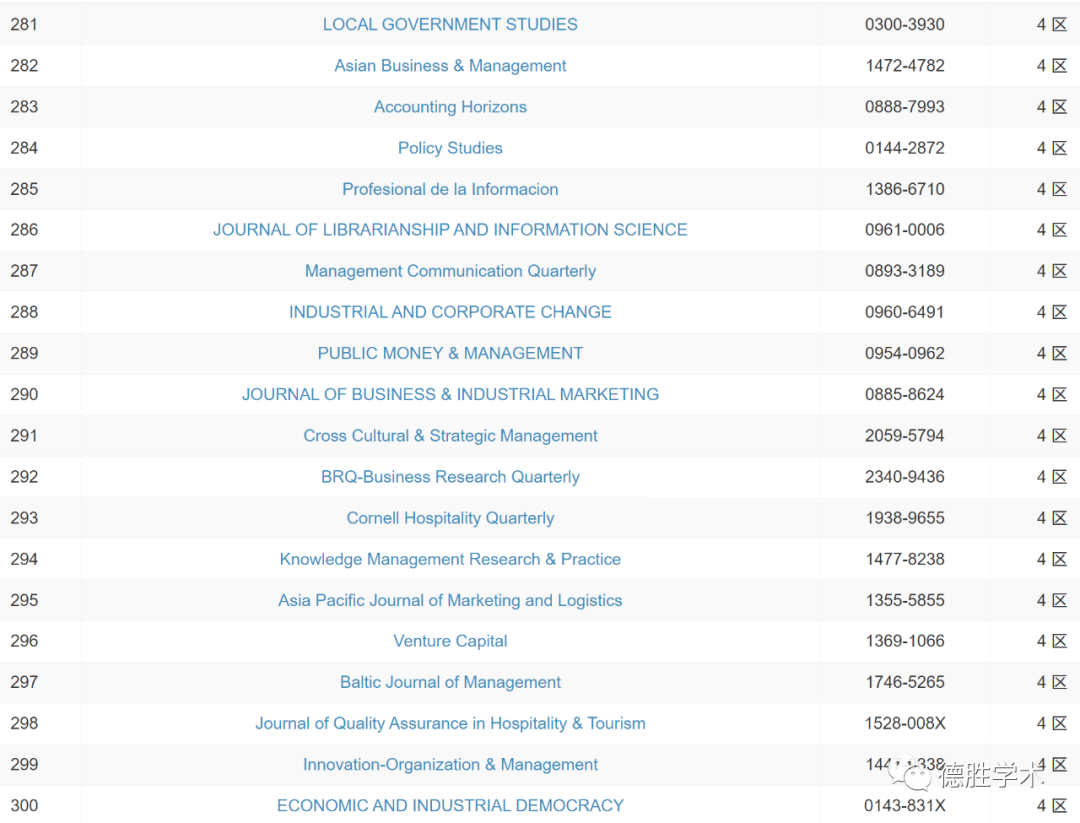Viewport: 1080px width, 823px height.
Task: Open PUBLIC MONEY & MANAGEMENT link
Action: pos(450,353)
